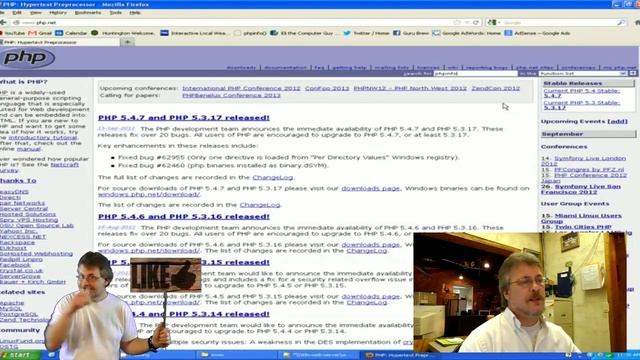Go back with the browser back arrow
This screenshot has width=640, height=360.
coord(3,22)
